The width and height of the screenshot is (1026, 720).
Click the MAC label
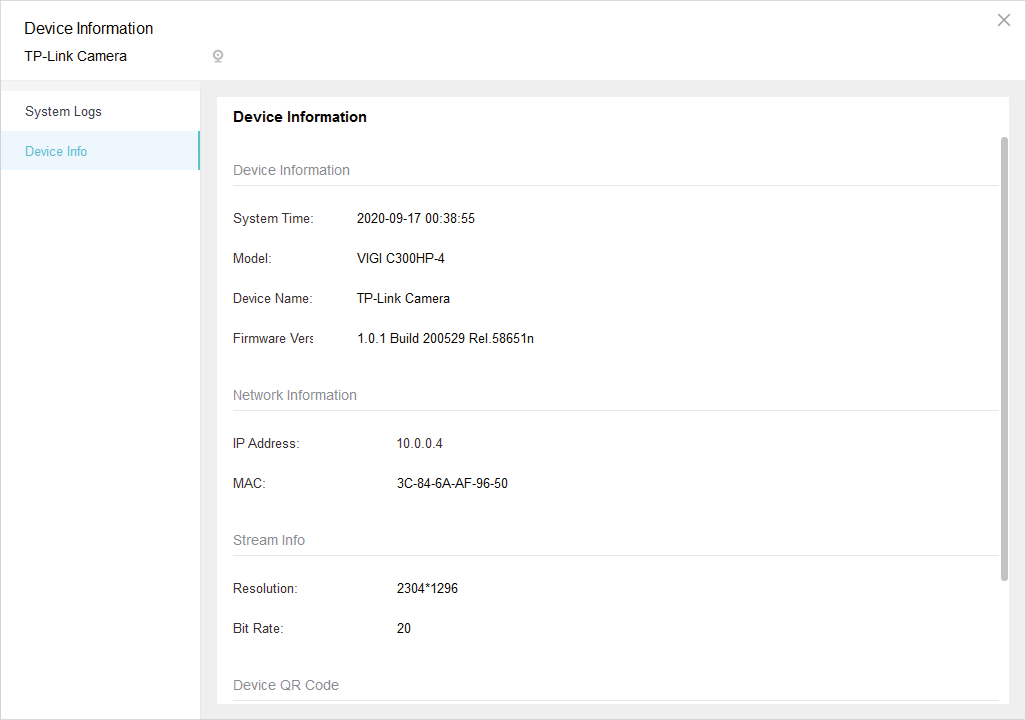pyautogui.click(x=249, y=484)
